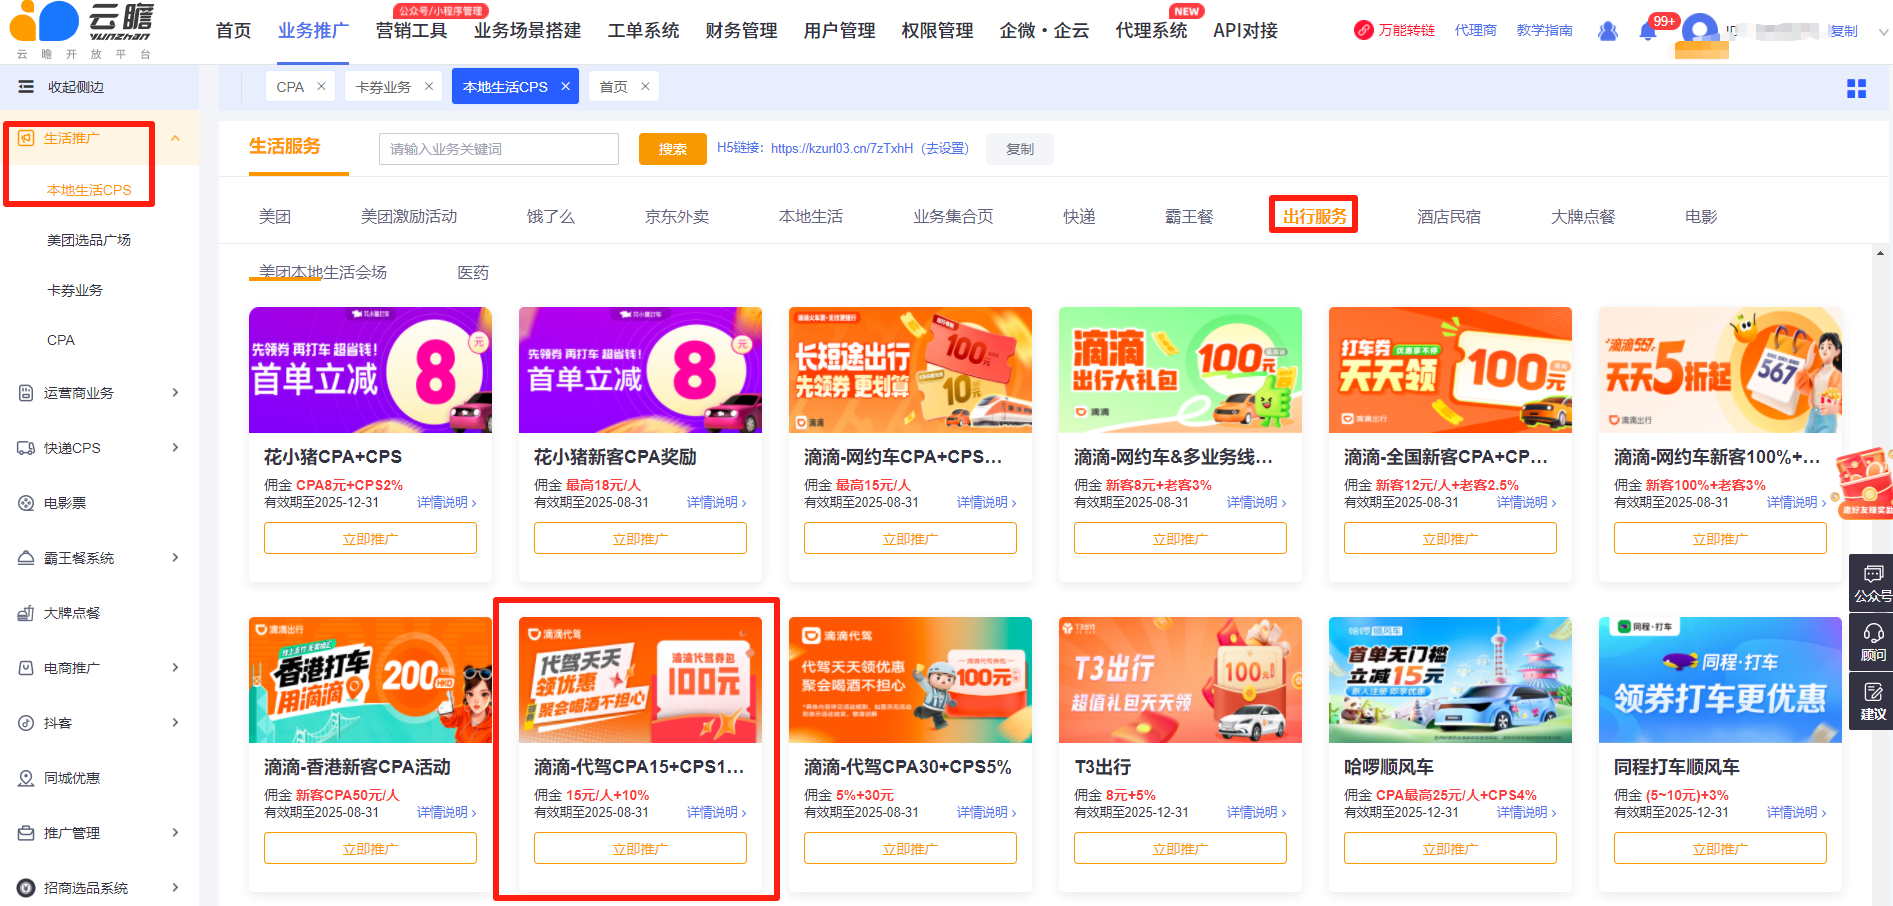Switch to the 酒店民宿 category tab
Viewport: 1893px width, 906px height.
[x=1449, y=216]
